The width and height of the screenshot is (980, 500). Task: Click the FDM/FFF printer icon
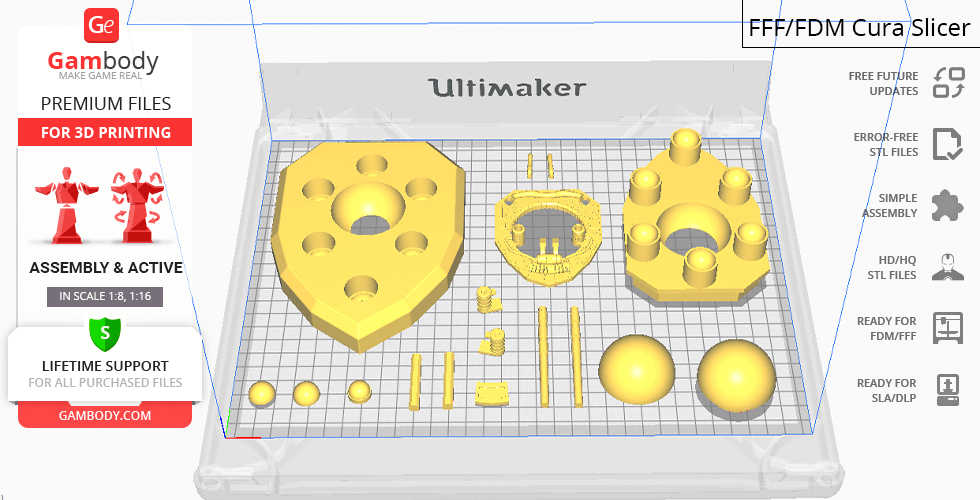tap(947, 328)
